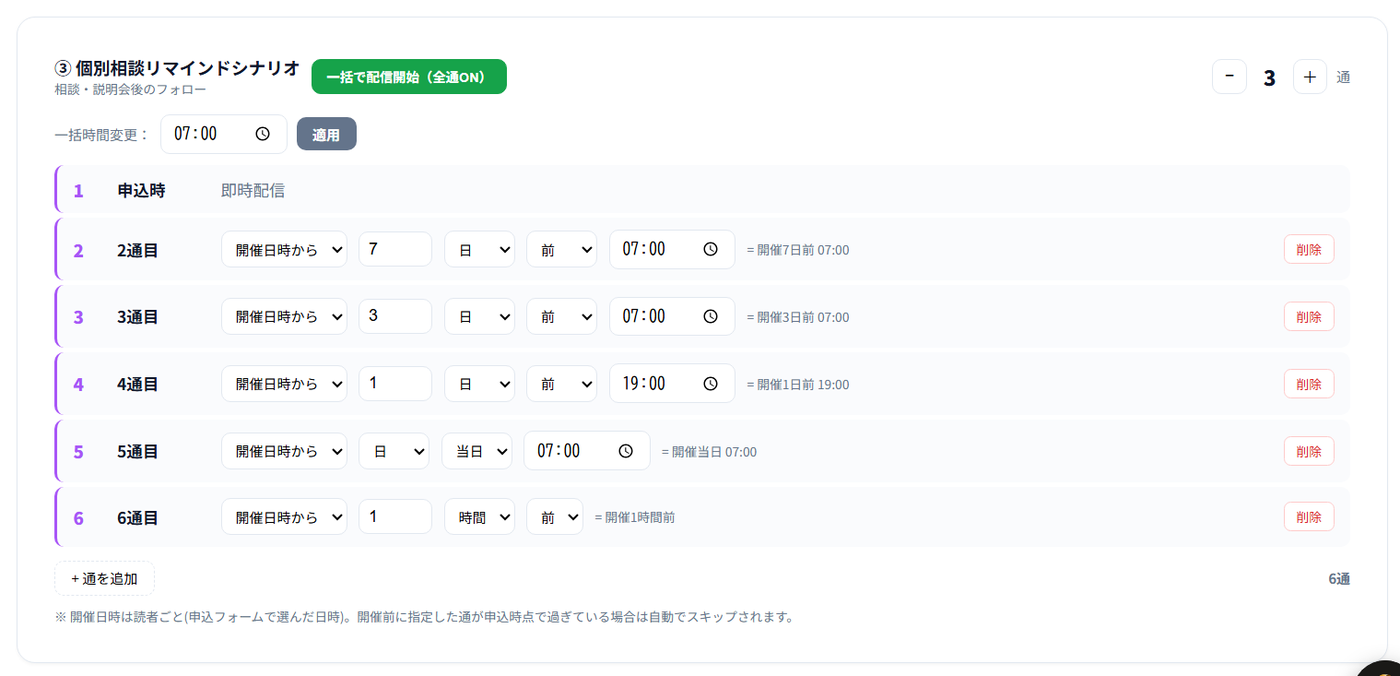
Task: Open 日 unit dropdown in 3通目 row
Action: 480,316
